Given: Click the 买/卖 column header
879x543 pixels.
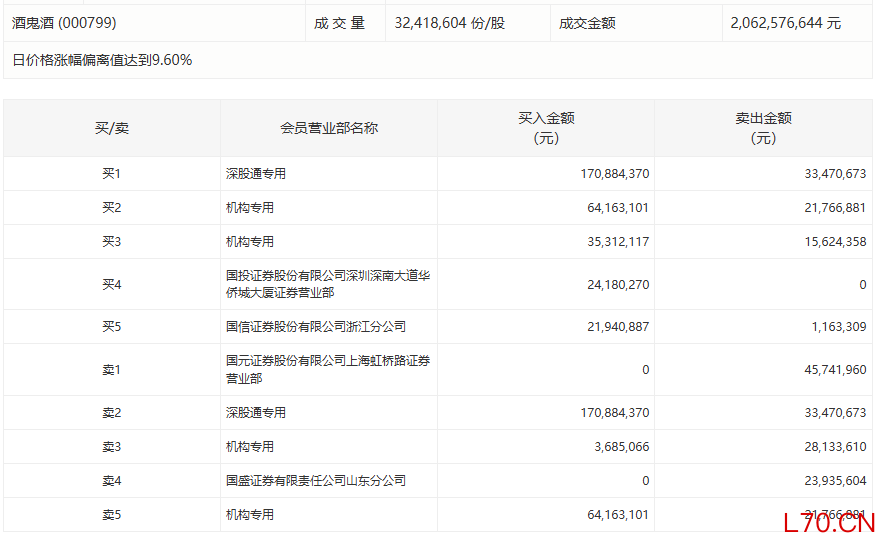Looking at the screenshot, I should [x=111, y=128].
